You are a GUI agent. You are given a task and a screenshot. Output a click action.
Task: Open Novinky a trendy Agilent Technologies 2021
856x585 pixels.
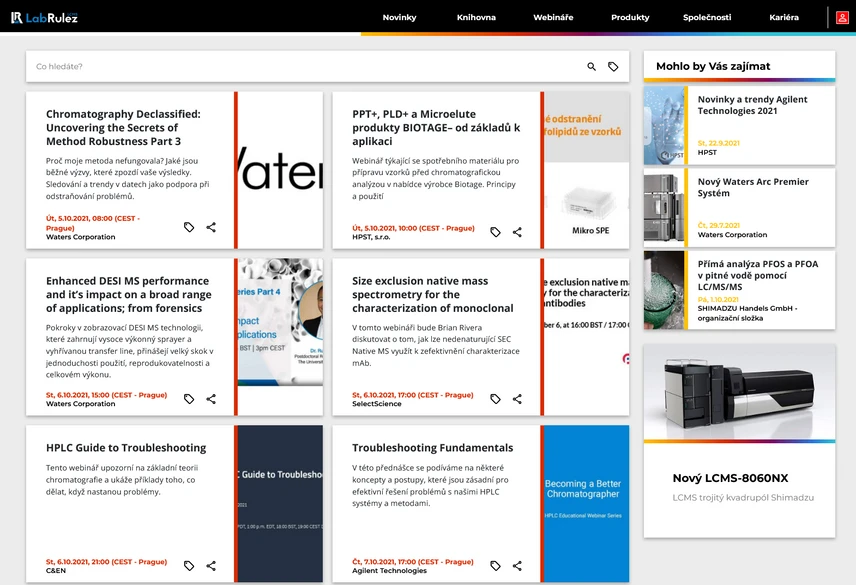(752, 105)
